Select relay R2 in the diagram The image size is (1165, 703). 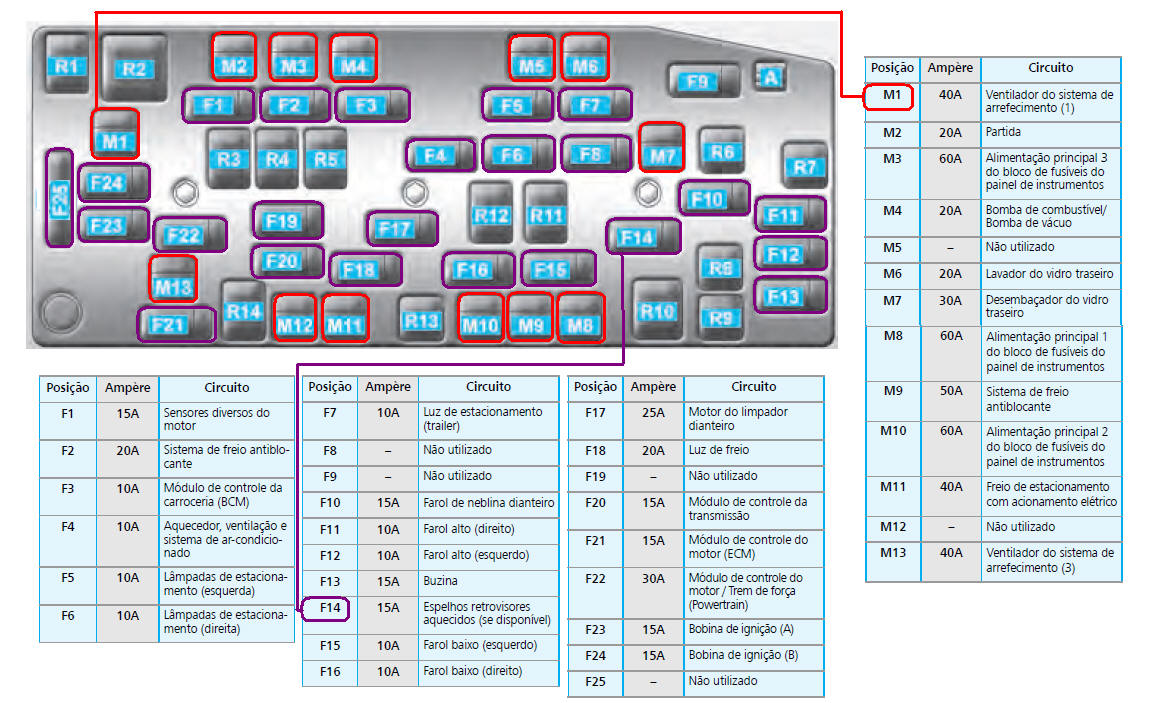tap(134, 66)
